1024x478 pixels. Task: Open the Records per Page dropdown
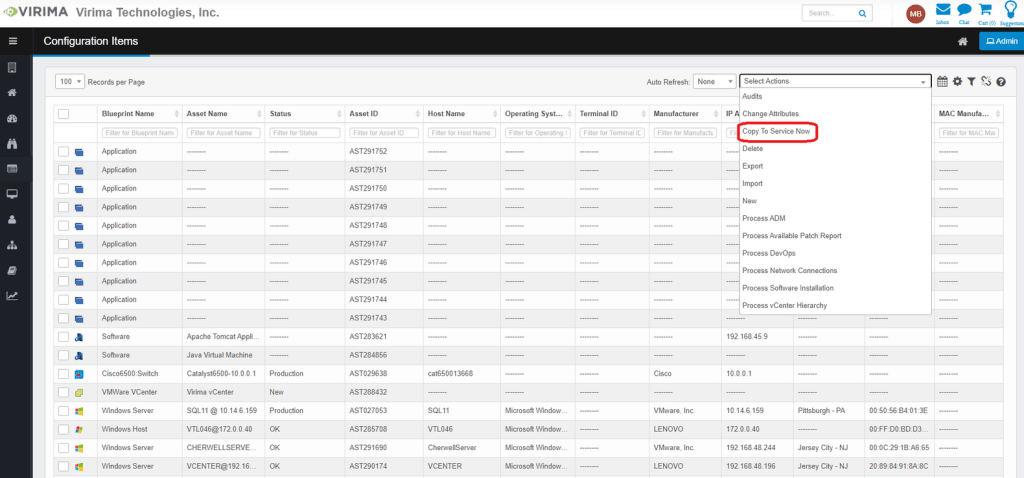tap(70, 81)
